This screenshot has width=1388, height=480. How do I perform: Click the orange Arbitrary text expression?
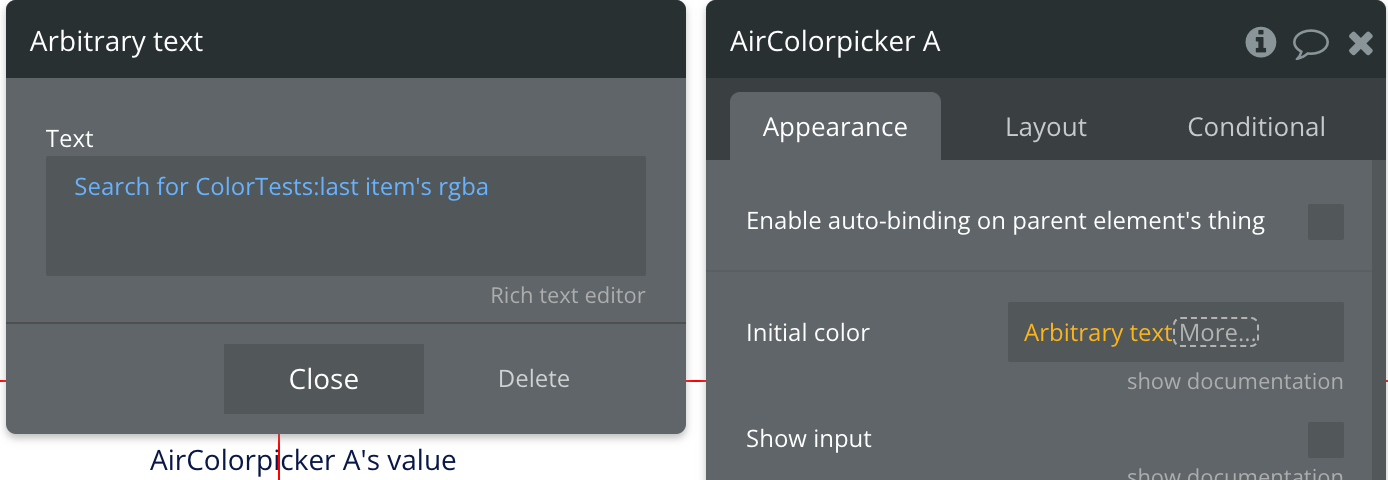(1097, 333)
